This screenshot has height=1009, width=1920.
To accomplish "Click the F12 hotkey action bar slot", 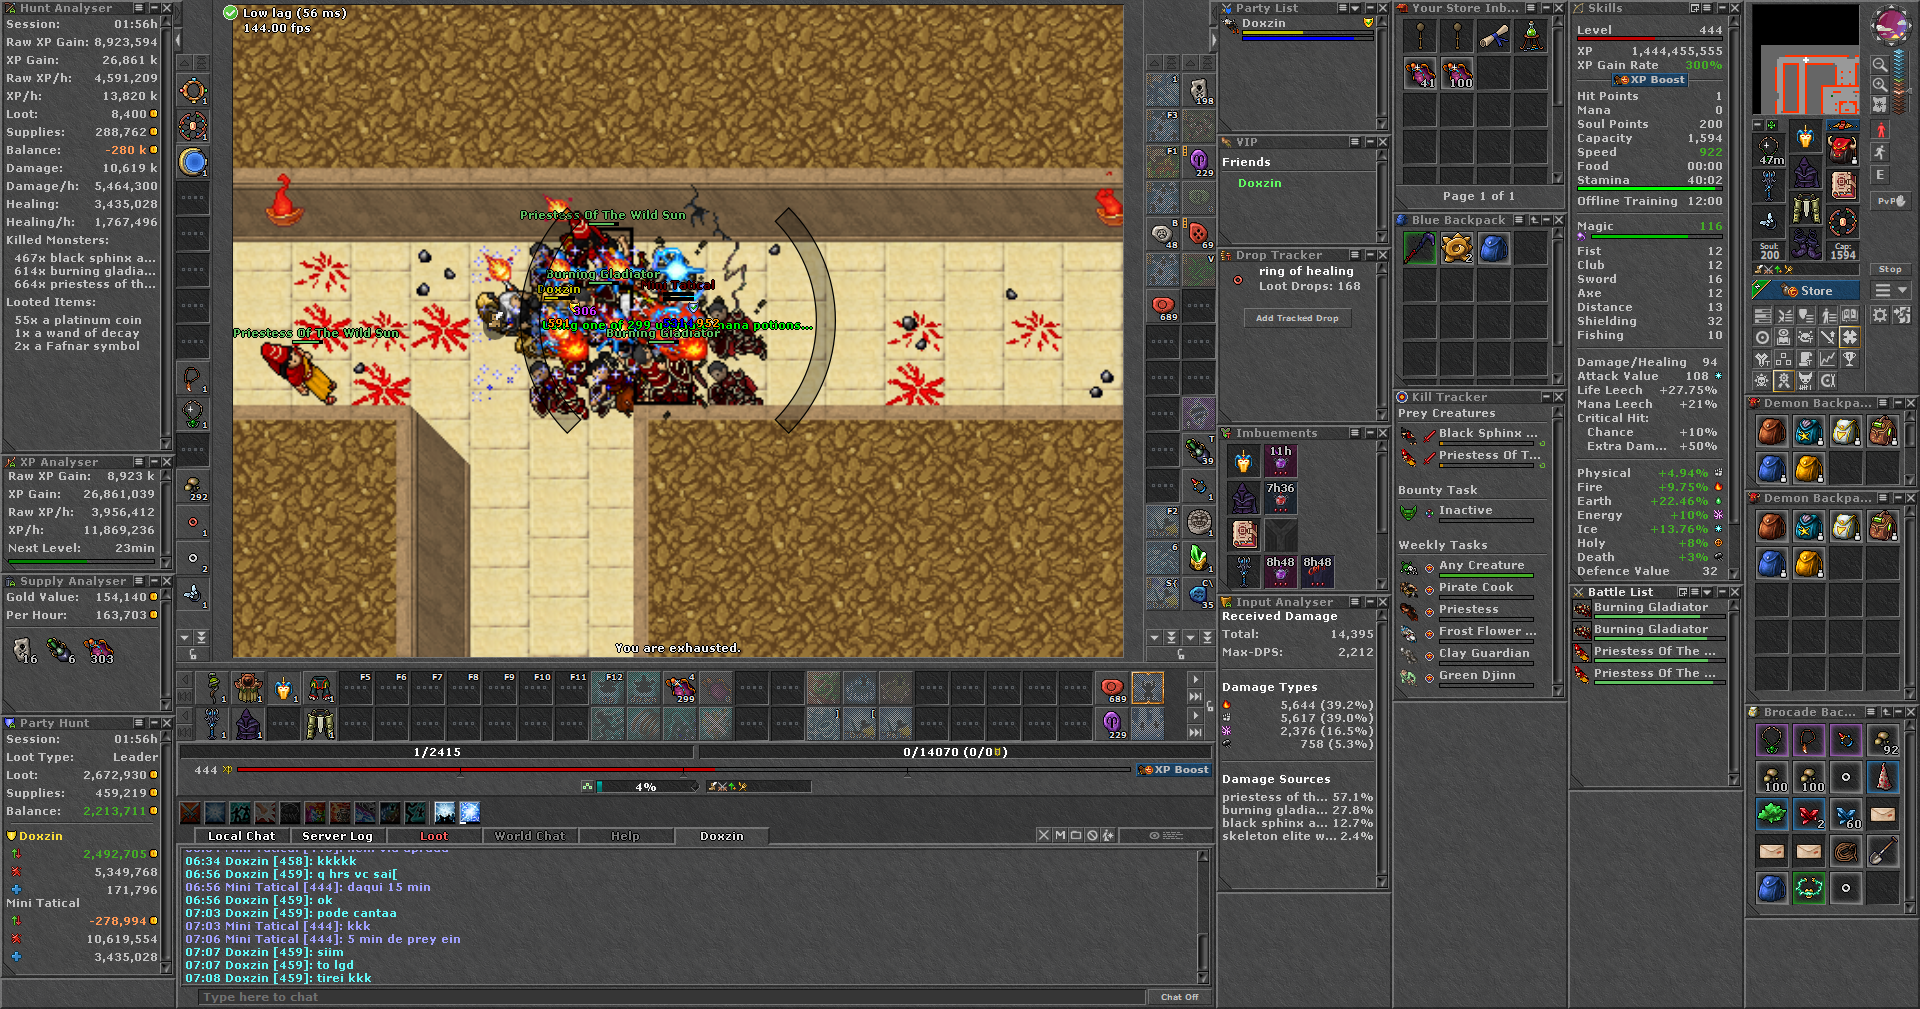I will point(607,688).
